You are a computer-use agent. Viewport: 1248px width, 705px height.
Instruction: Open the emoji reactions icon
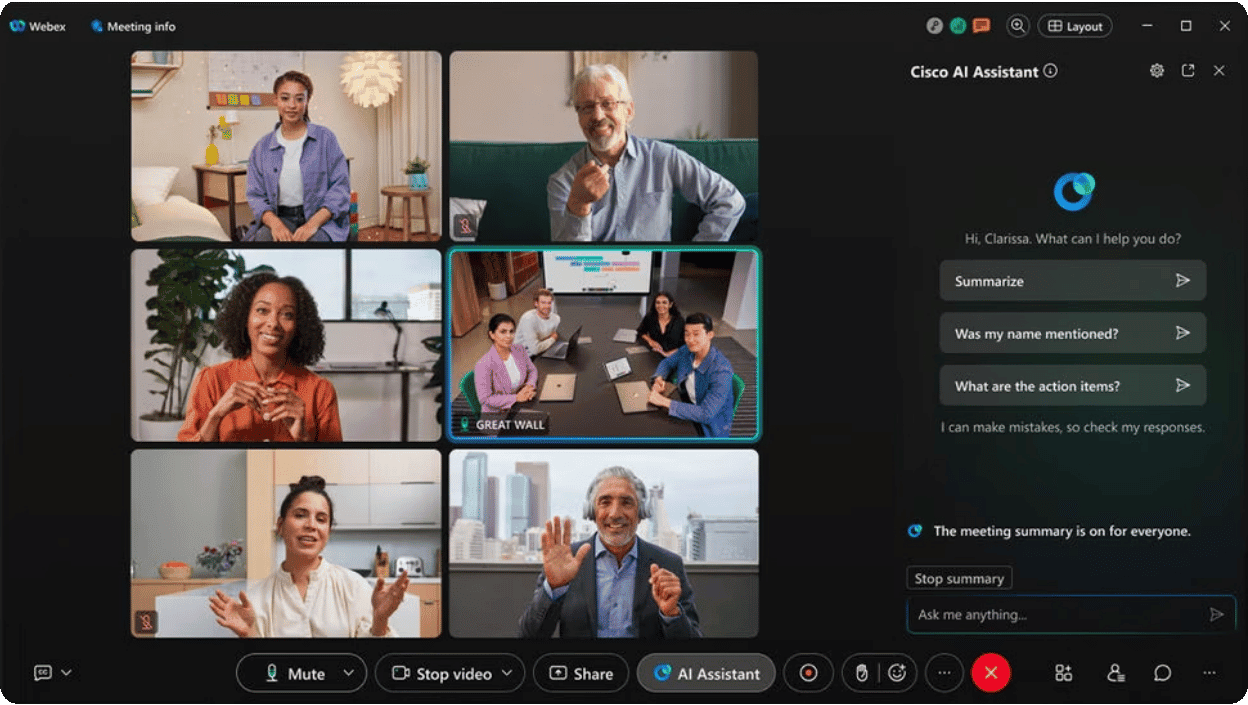(897, 673)
